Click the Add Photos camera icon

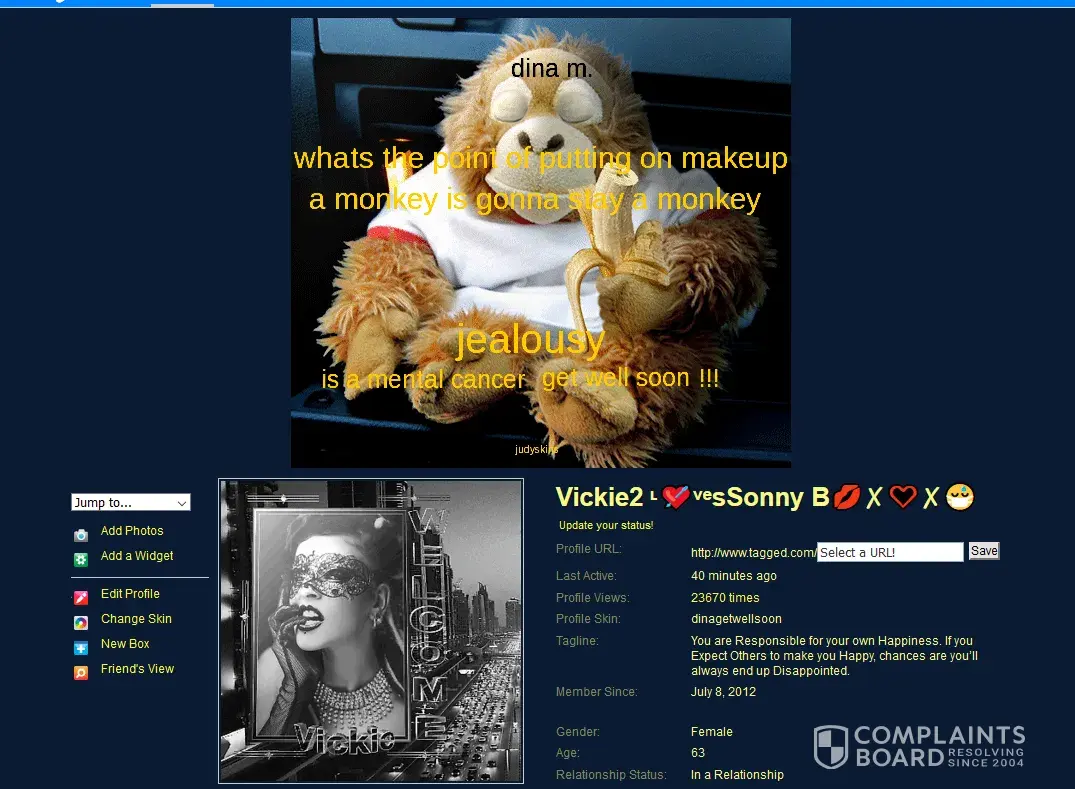[x=81, y=535]
